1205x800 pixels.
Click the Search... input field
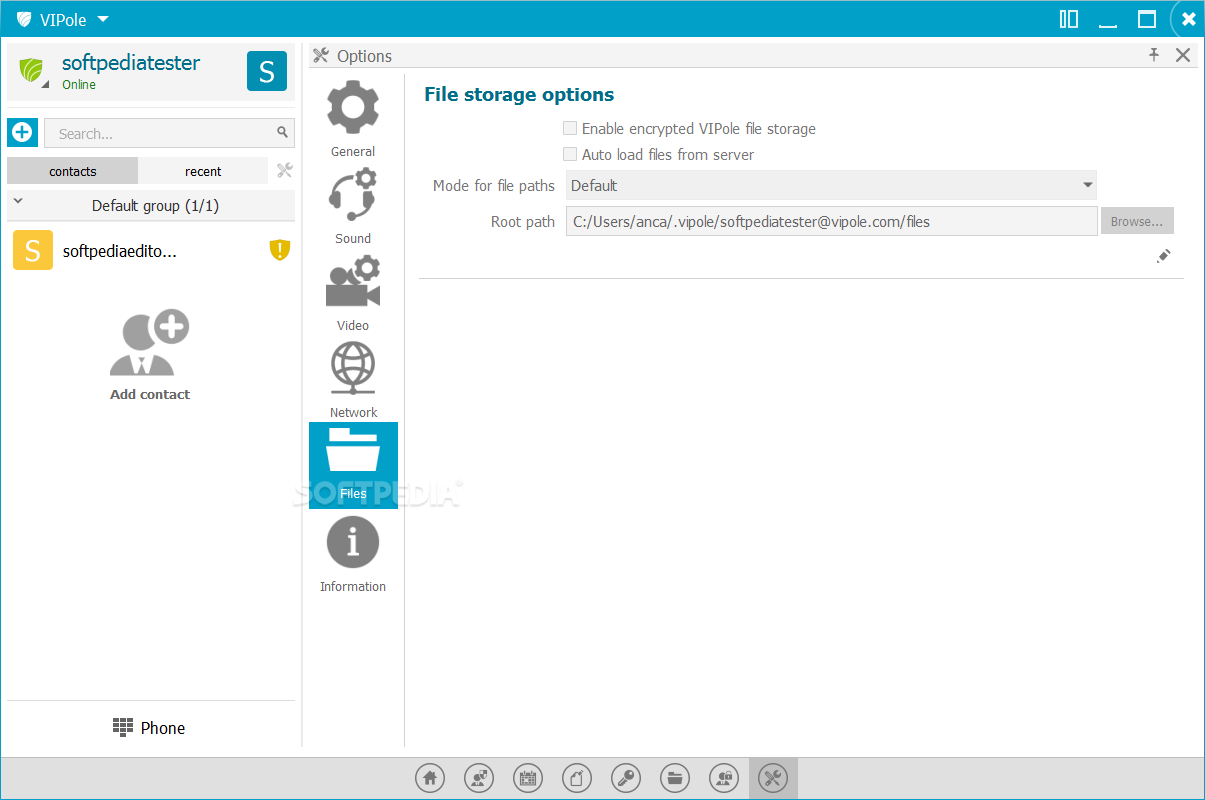coord(169,133)
